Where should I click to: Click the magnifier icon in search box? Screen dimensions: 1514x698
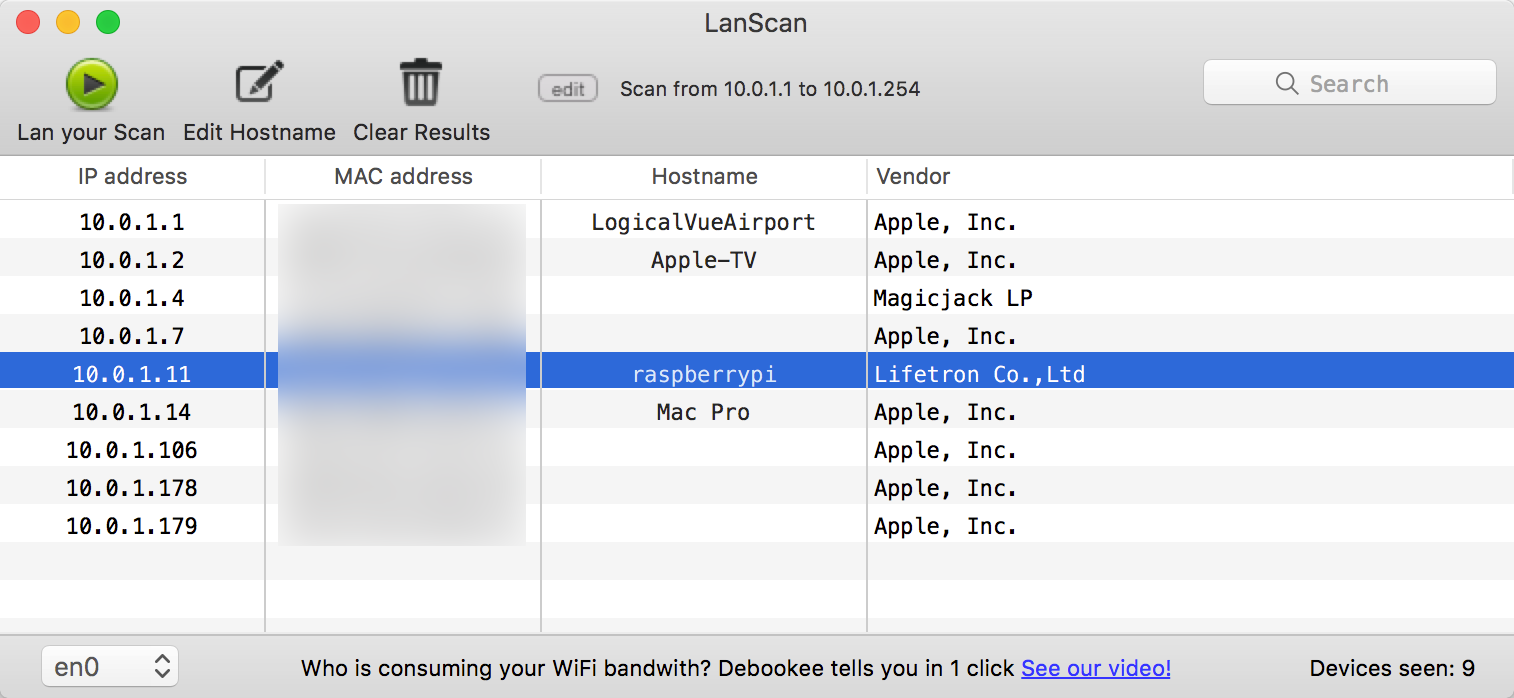click(1287, 84)
